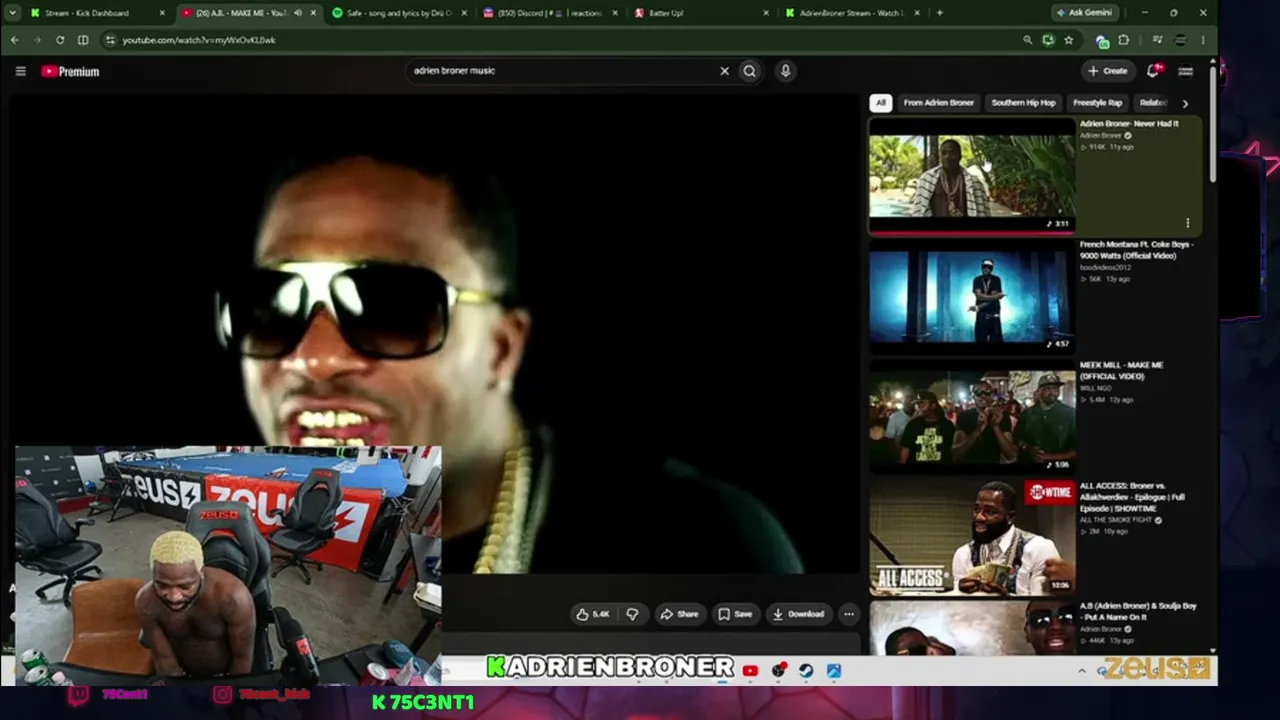
Task: Save the video to a playlist
Action: (x=735, y=614)
